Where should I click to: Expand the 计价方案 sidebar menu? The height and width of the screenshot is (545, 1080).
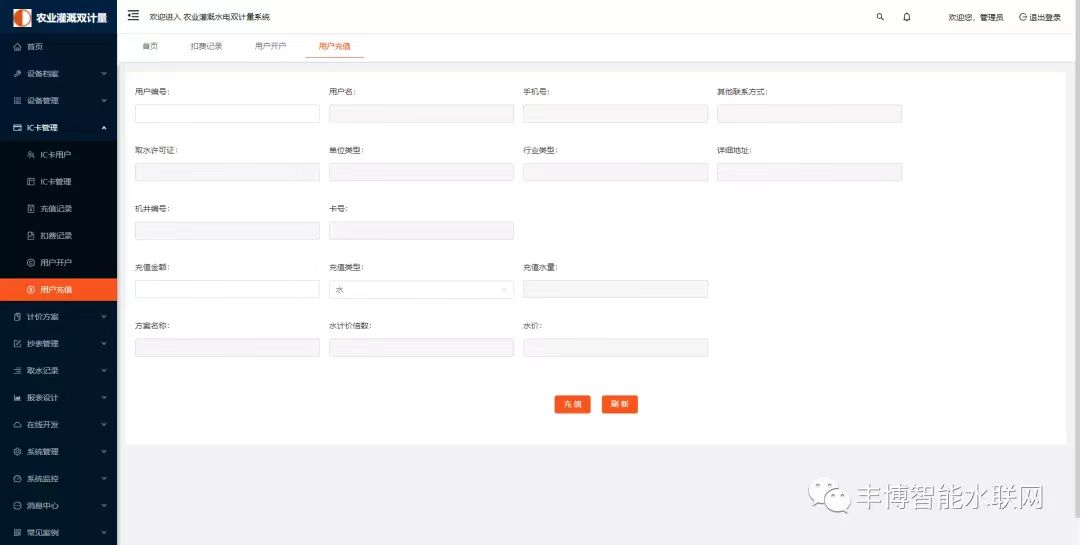(x=58, y=317)
